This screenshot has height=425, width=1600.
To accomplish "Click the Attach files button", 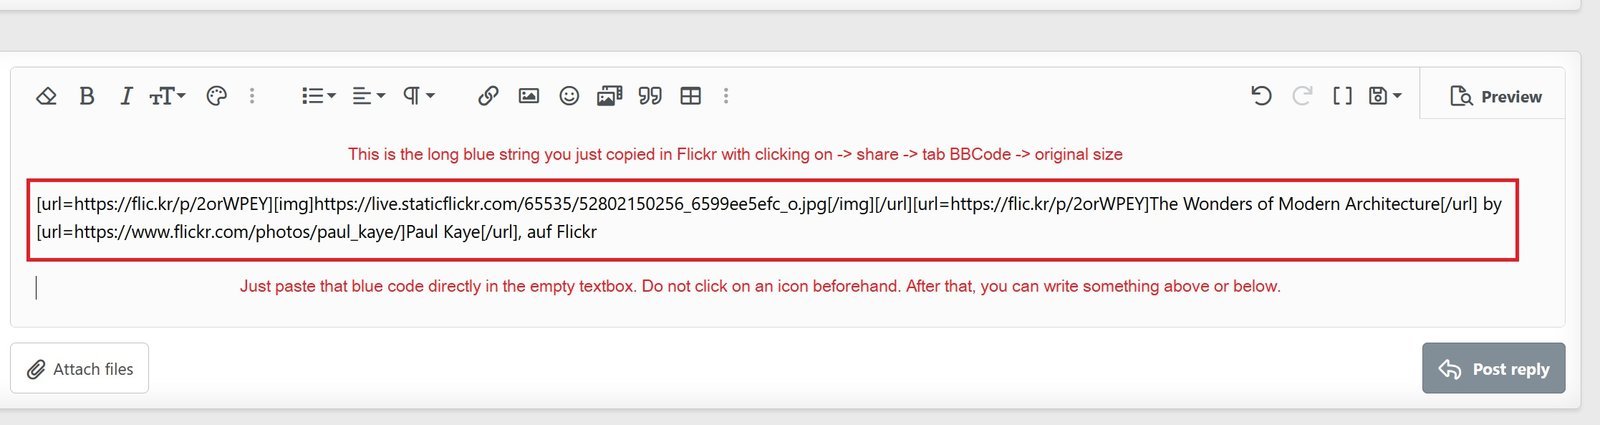I will 80,369.
